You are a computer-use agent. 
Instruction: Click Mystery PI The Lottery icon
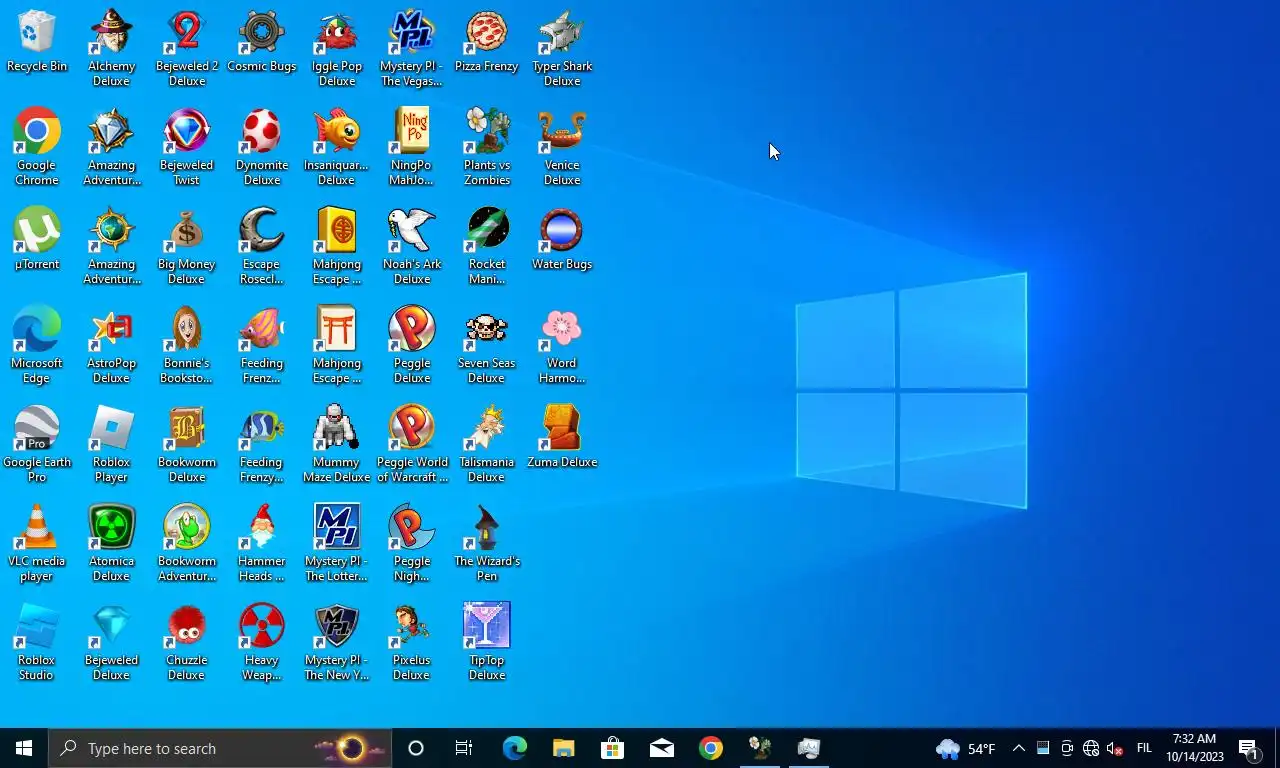tap(337, 543)
